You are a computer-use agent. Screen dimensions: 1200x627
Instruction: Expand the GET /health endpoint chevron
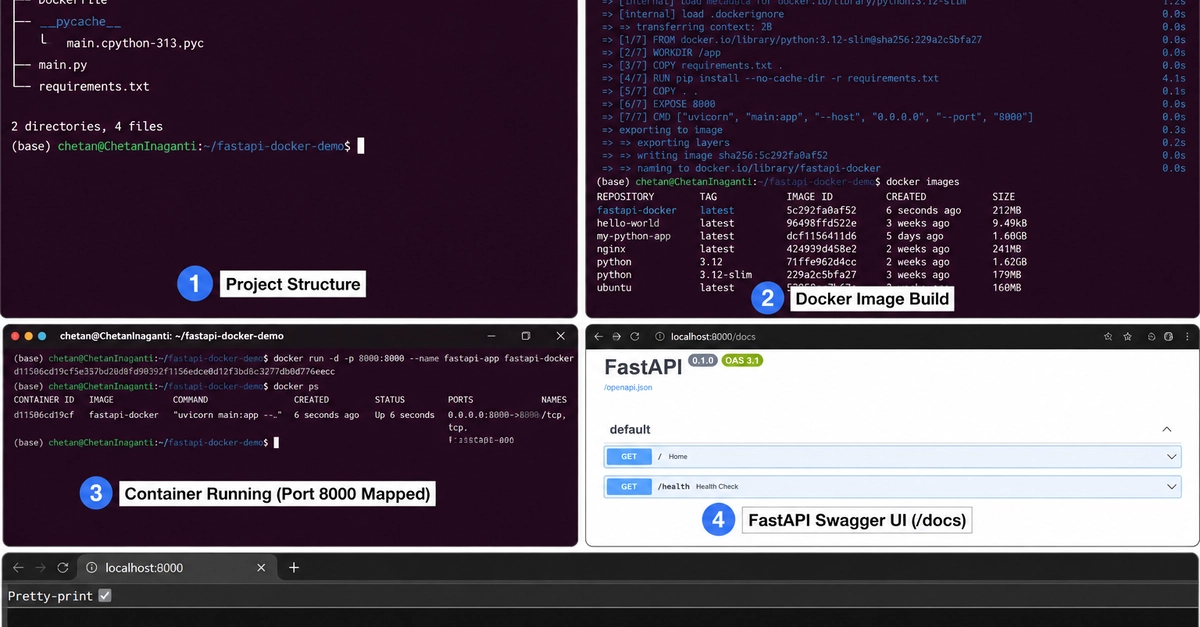pos(1173,487)
